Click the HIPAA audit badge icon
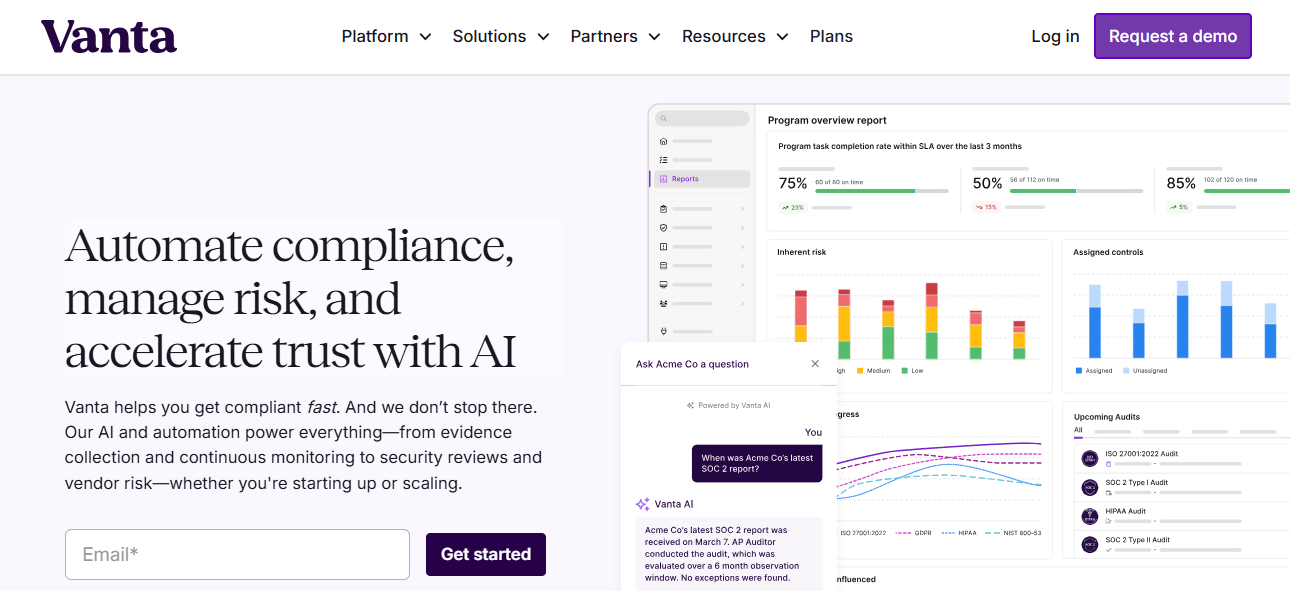This screenshot has height=591, width=1290. [x=1088, y=515]
